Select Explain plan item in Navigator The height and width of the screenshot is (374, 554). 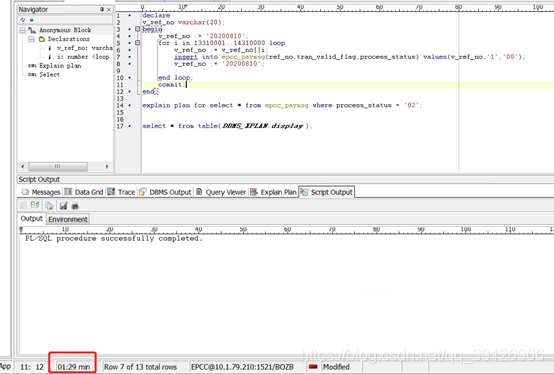[x=60, y=66]
